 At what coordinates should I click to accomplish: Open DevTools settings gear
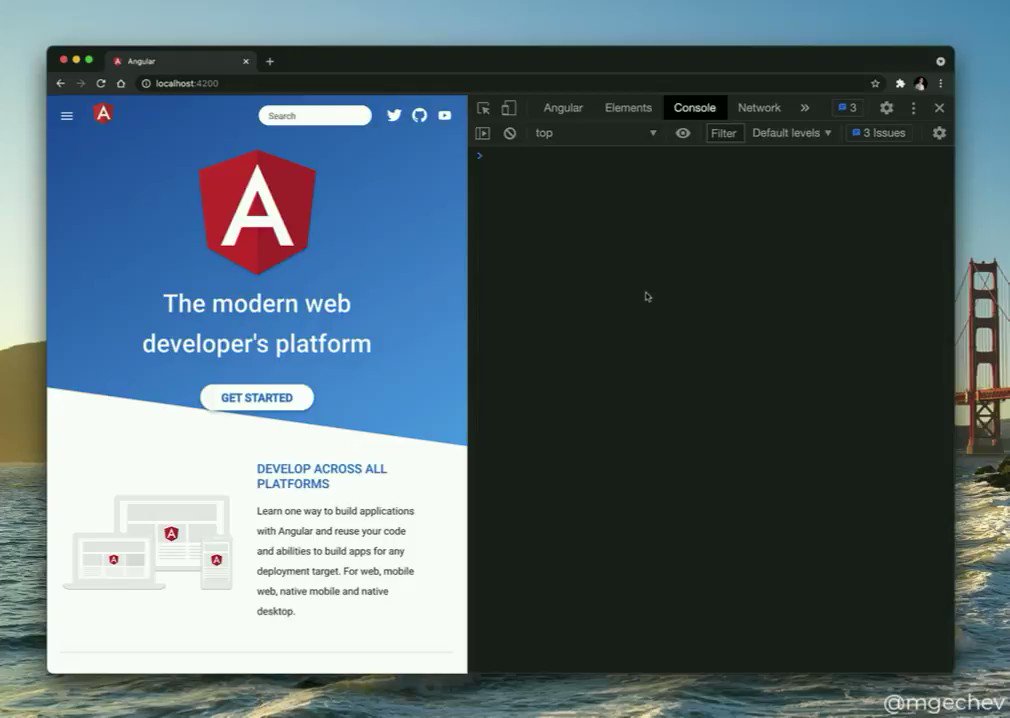tap(886, 108)
